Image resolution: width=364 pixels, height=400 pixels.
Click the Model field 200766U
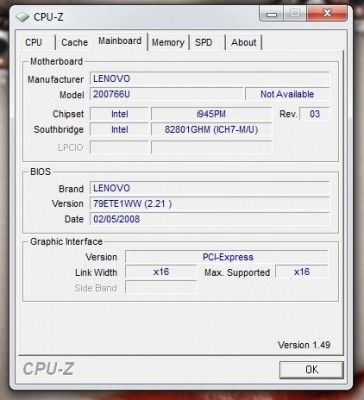click(166, 94)
